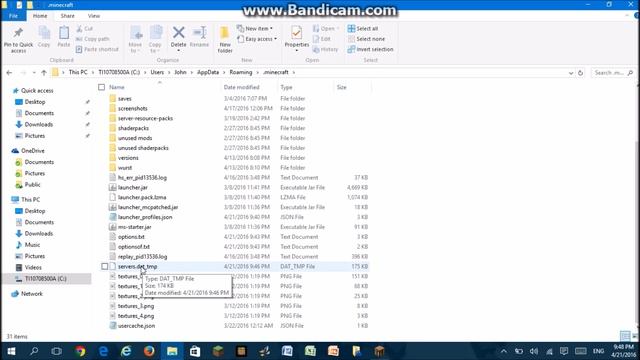Click the Paste ribbon icon
Viewport: 640px width, 360px height.
coord(64,33)
